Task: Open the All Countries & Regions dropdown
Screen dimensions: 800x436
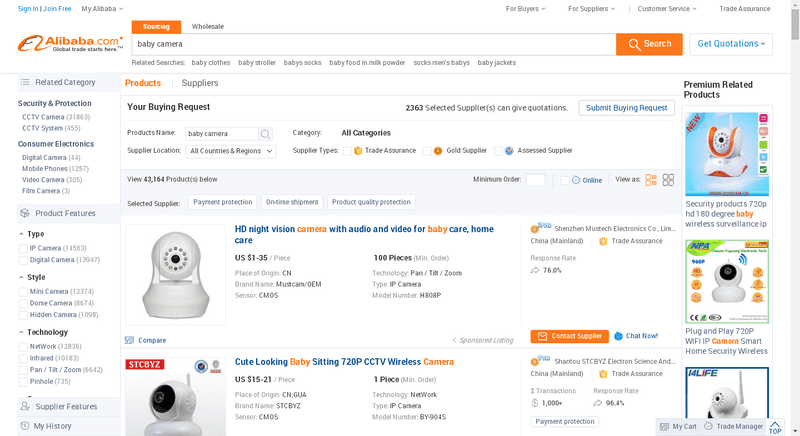Action: 231,151
